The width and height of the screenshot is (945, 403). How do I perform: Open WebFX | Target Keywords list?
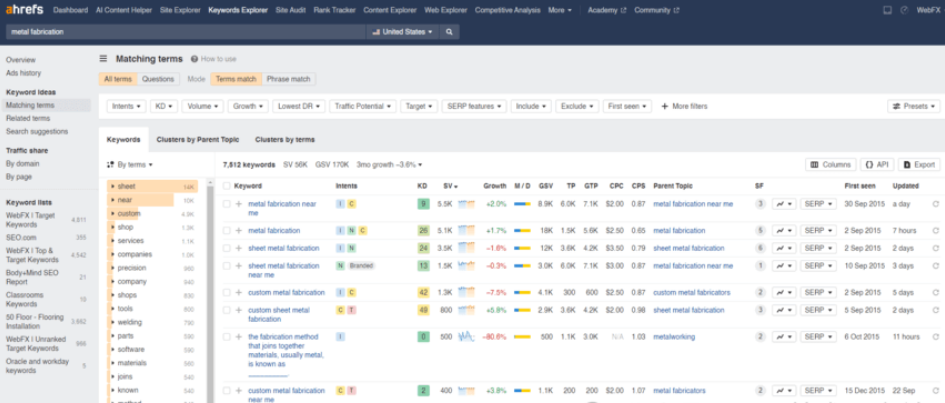tap(31, 220)
